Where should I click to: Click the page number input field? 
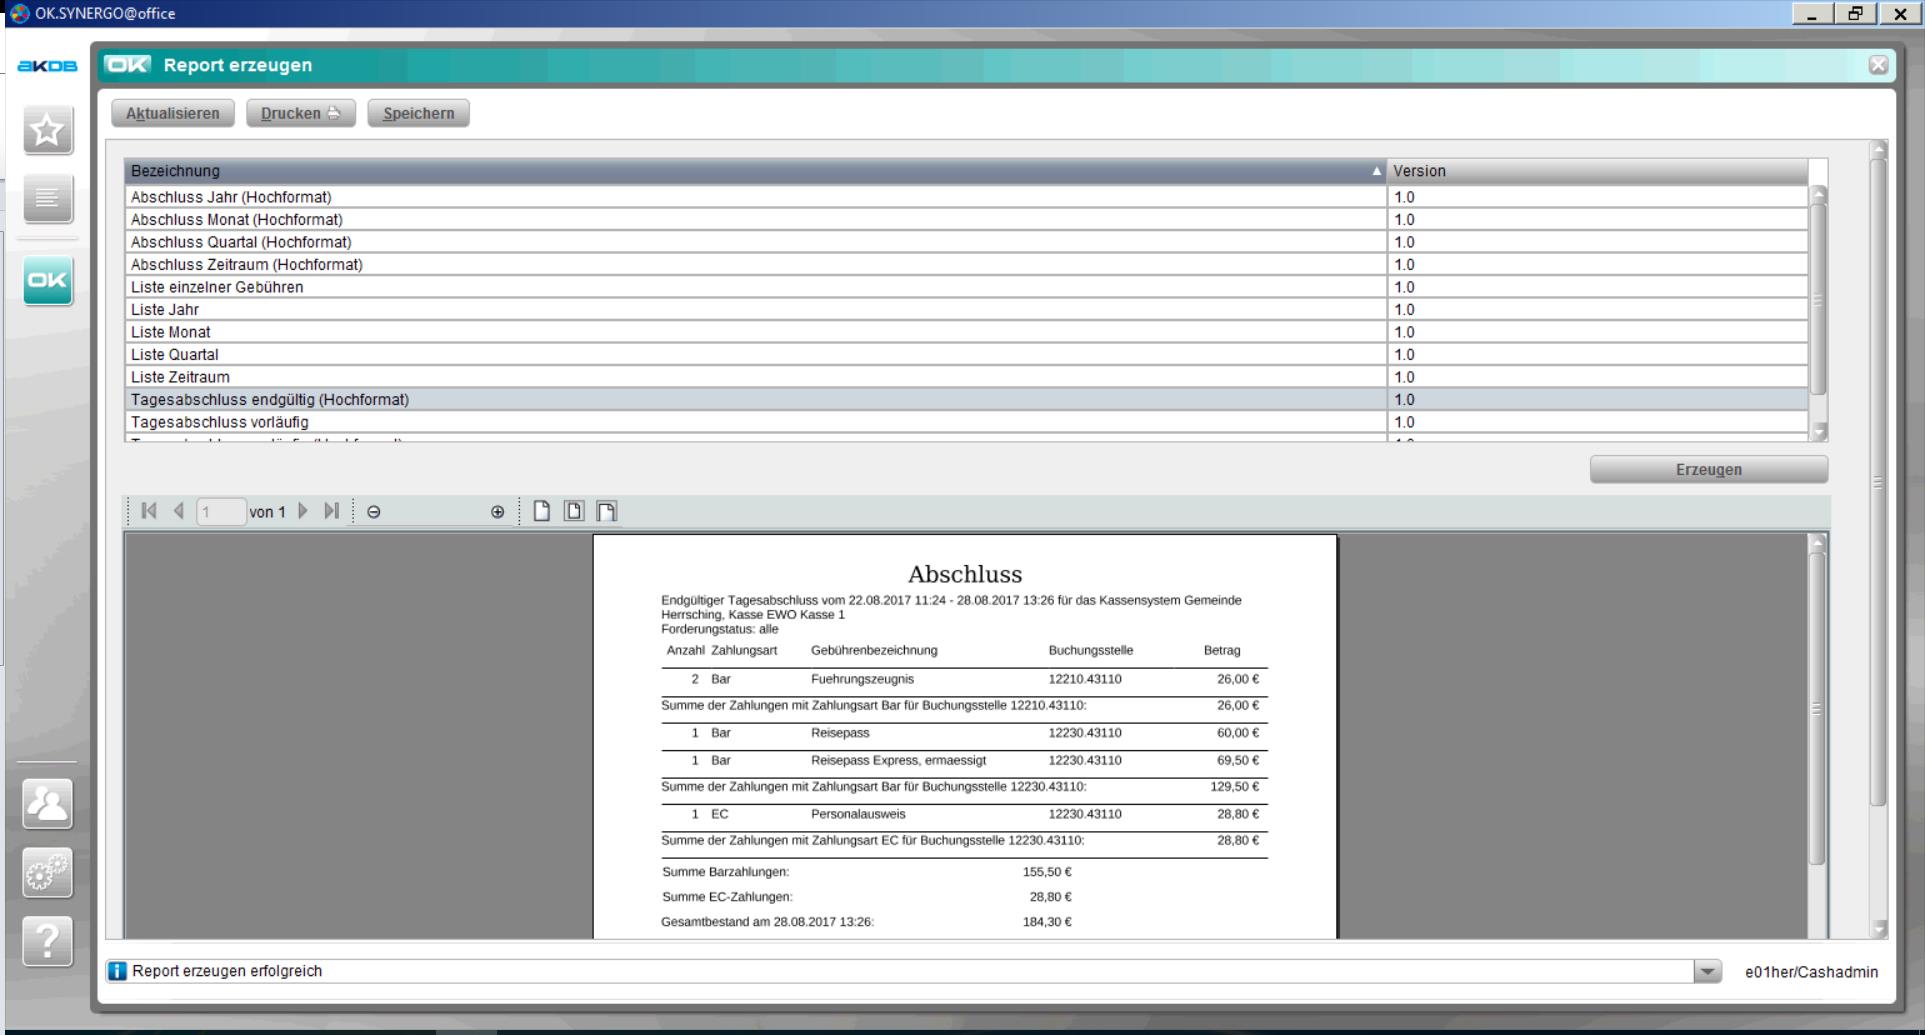click(221, 512)
